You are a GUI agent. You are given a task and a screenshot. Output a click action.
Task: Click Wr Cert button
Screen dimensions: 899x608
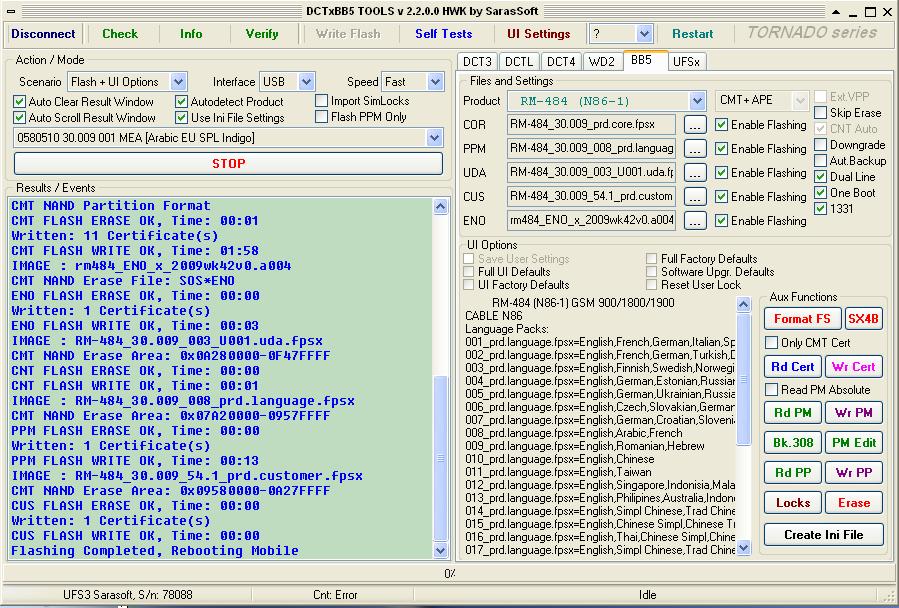coord(854,367)
